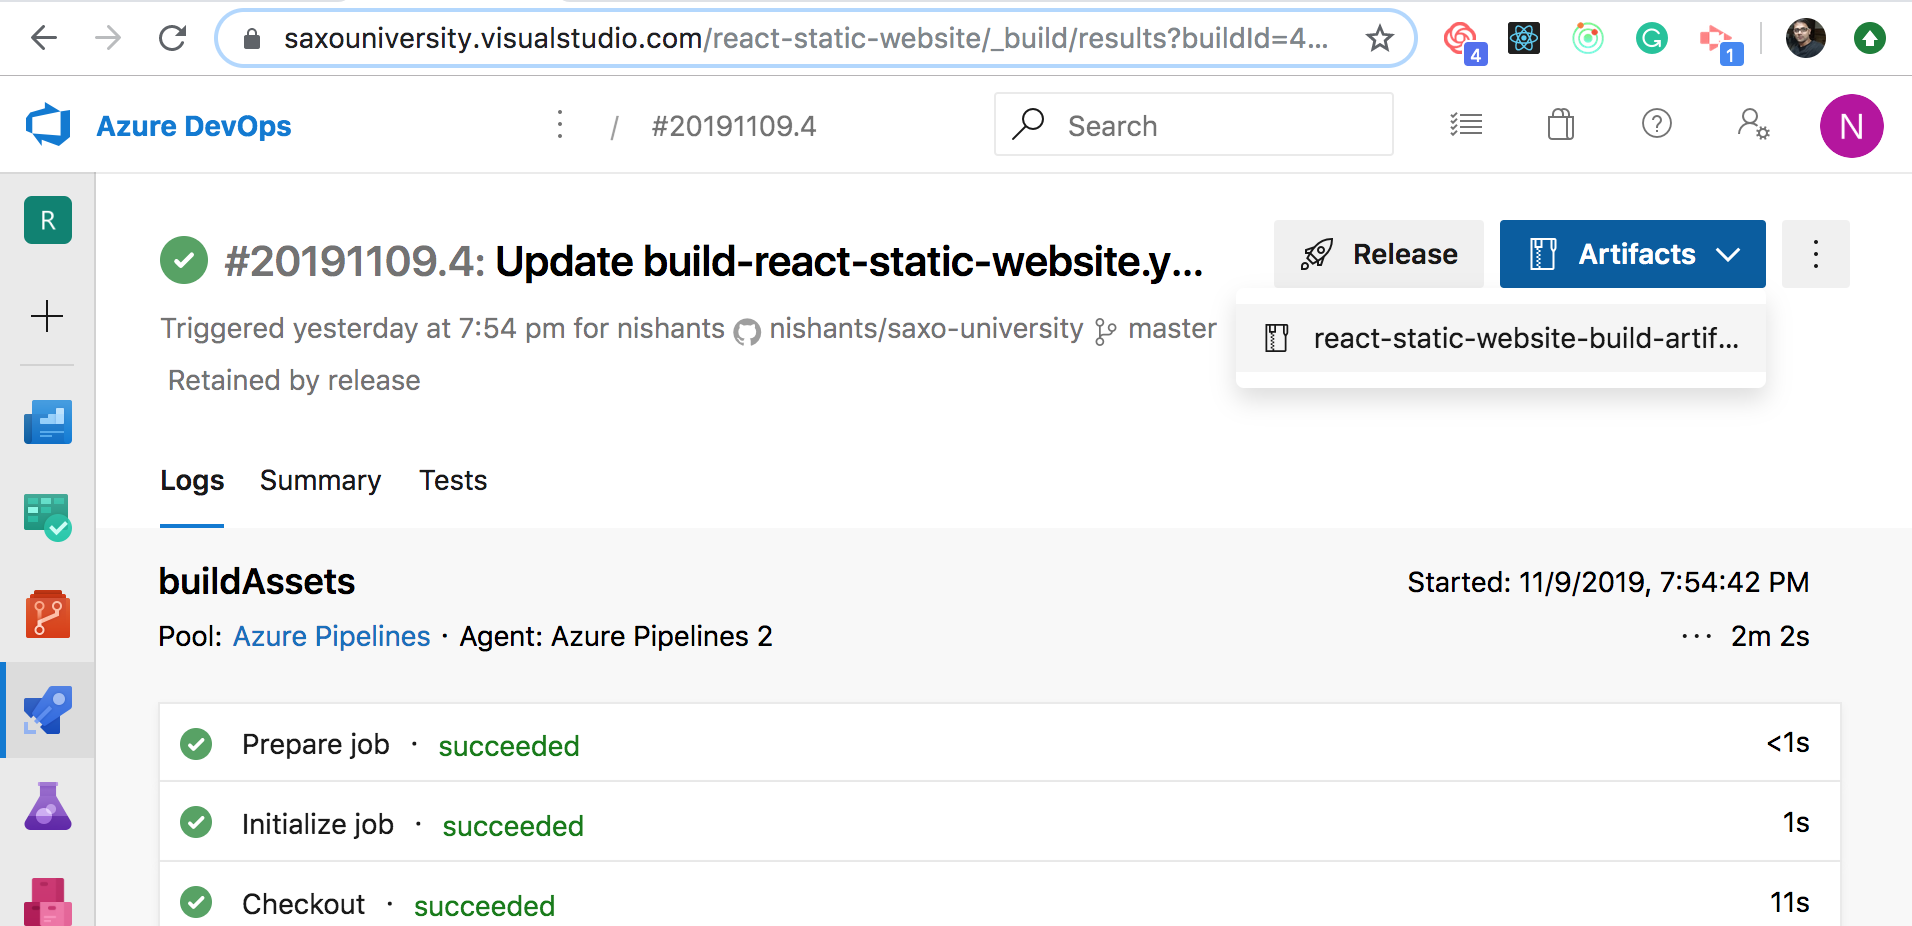Open the Grammarly extension icon
The image size is (1912, 926).
[x=1651, y=38]
